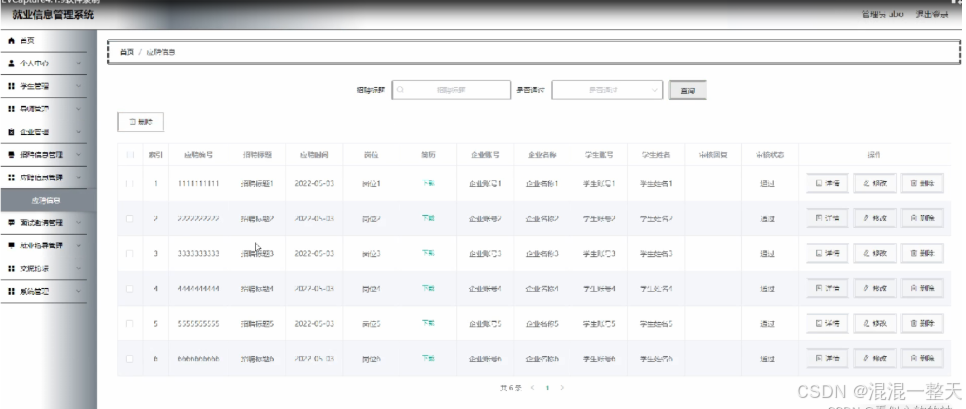Download the resume in the 岗位2 row
The image size is (966, 409).
428,219
